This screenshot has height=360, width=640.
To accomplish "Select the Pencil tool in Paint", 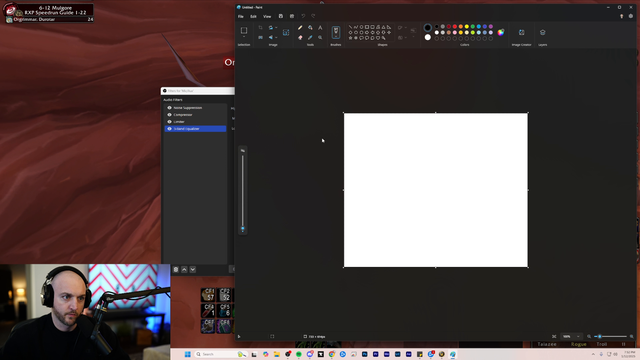I will tap(300, 27).
